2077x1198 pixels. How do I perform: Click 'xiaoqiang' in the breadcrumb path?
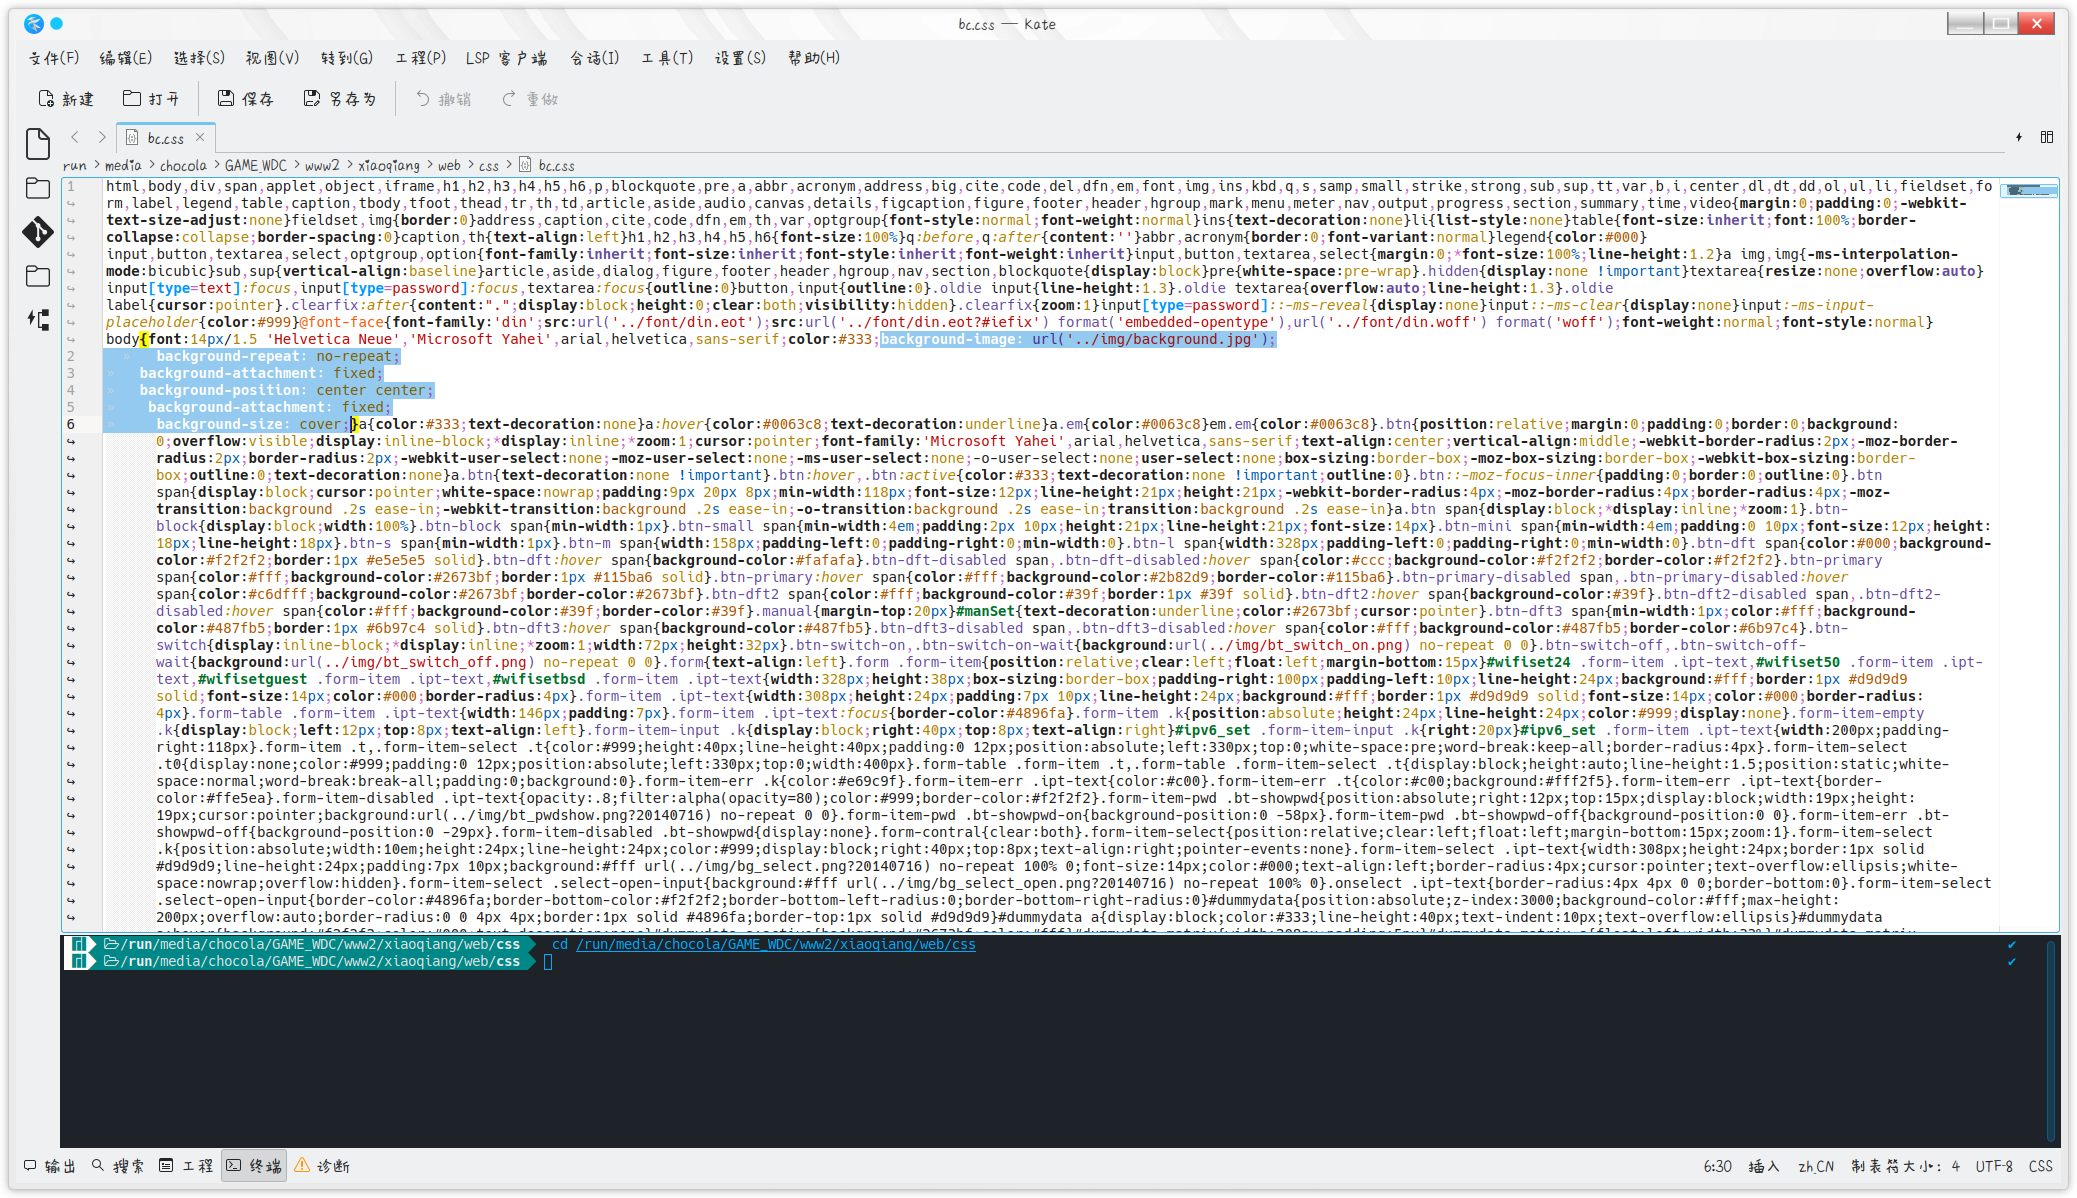tap(389, 166)
